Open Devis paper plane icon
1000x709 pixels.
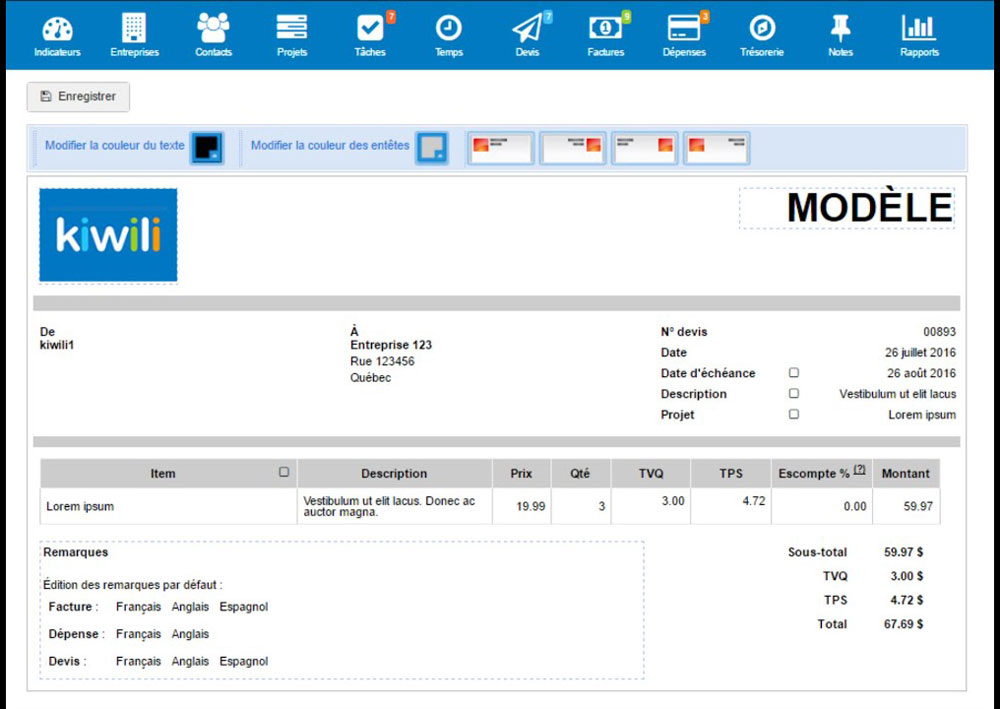click(527, 29)
